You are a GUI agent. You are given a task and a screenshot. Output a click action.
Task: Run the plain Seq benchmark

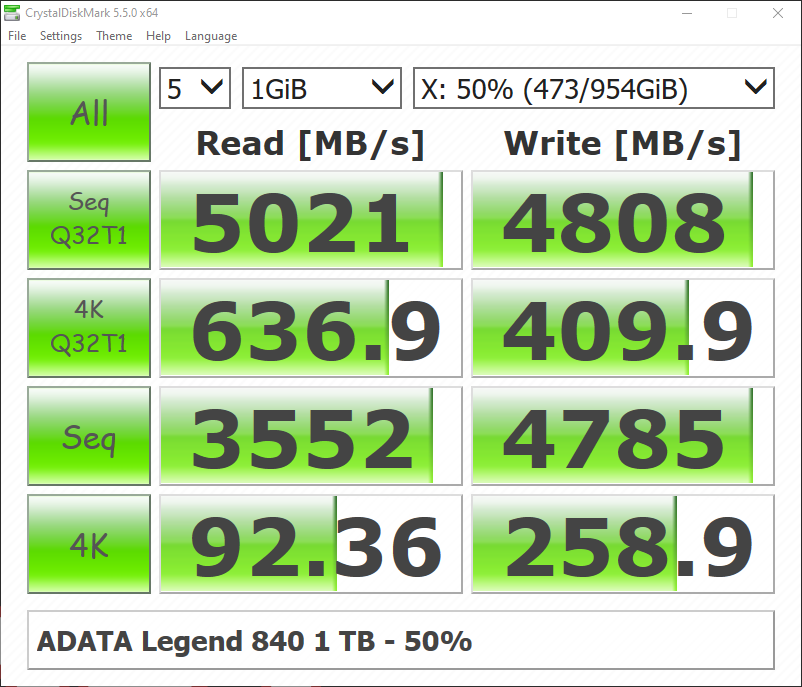point(89,436)
